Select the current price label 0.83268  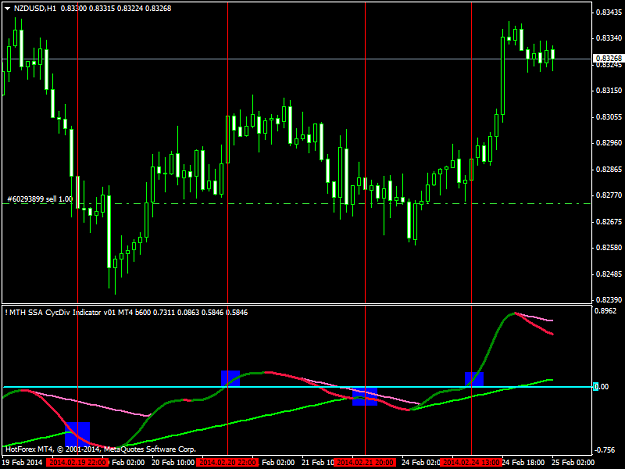coord(609,58)
